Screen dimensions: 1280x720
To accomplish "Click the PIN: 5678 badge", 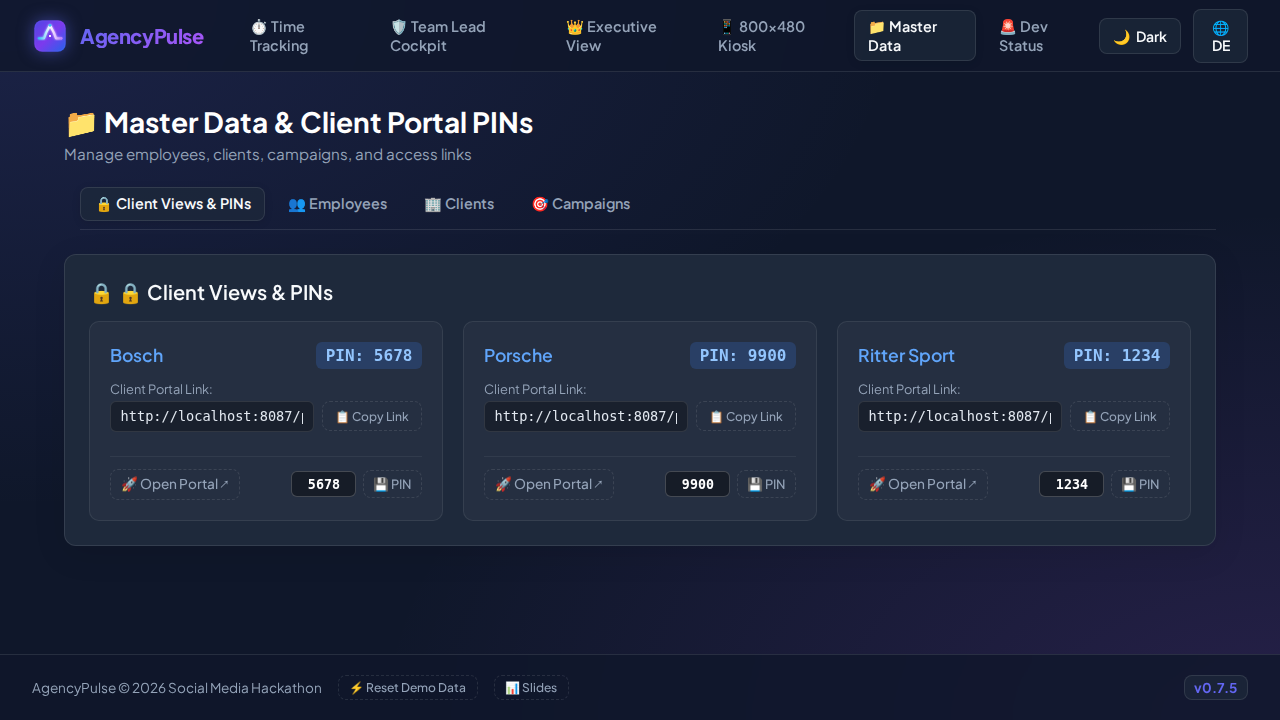I will (x=369, y=355).
